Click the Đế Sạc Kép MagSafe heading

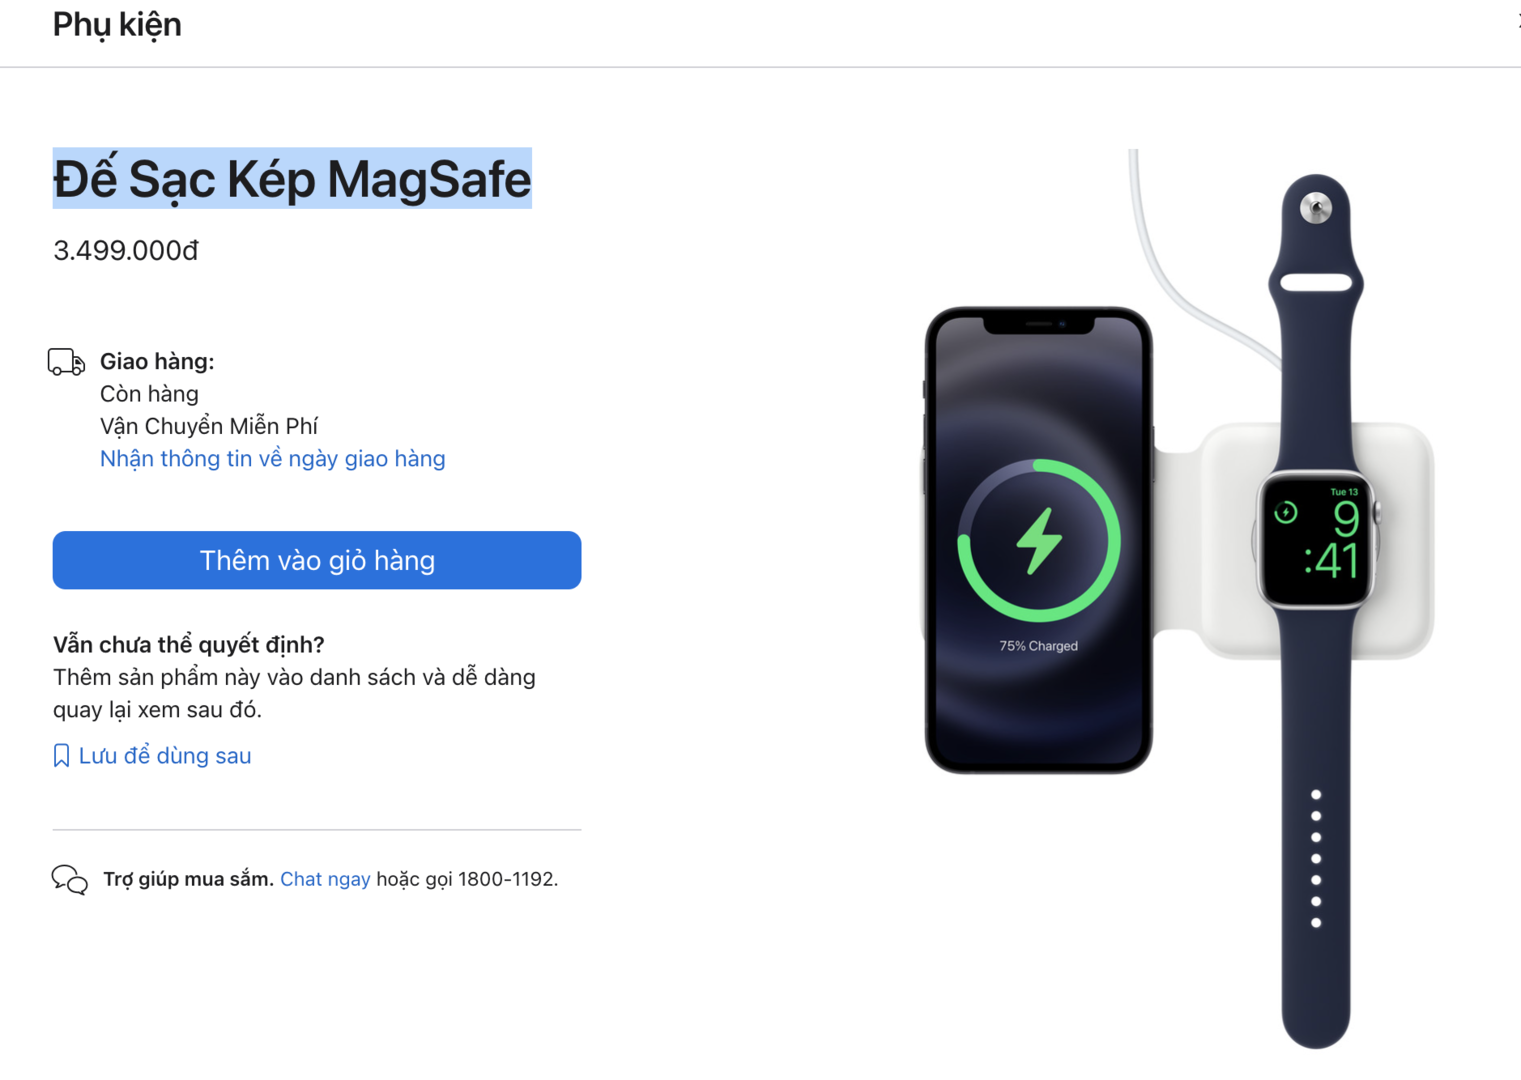point(292,179)
